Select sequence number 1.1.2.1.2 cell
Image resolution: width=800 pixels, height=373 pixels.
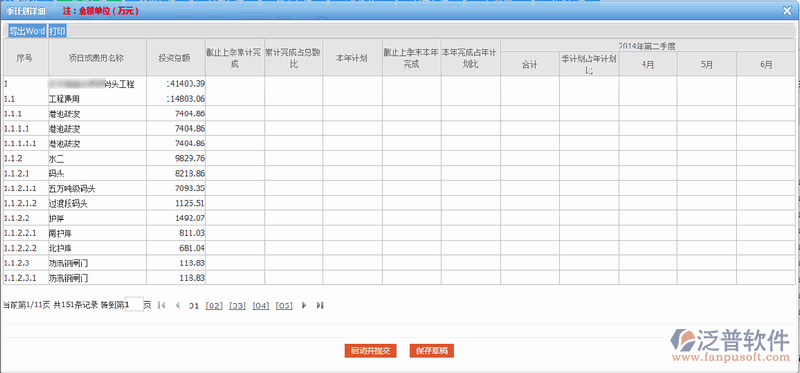(25, 204)
